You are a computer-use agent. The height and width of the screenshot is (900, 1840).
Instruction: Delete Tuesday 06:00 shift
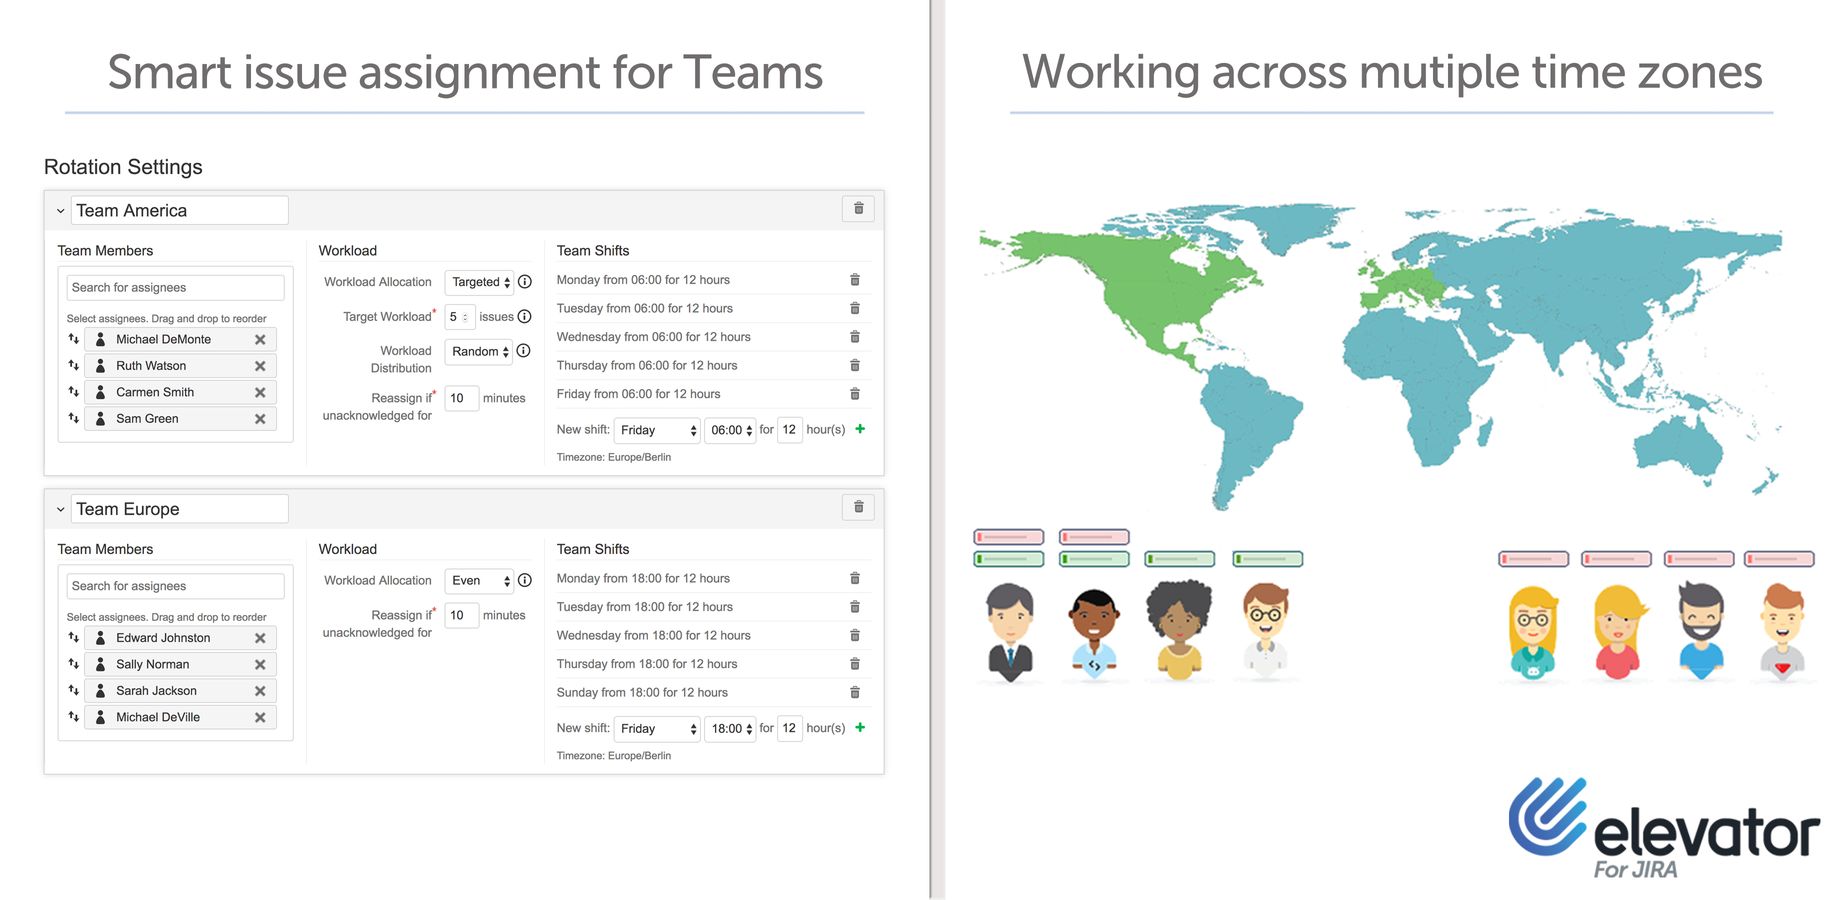point(855,308)
